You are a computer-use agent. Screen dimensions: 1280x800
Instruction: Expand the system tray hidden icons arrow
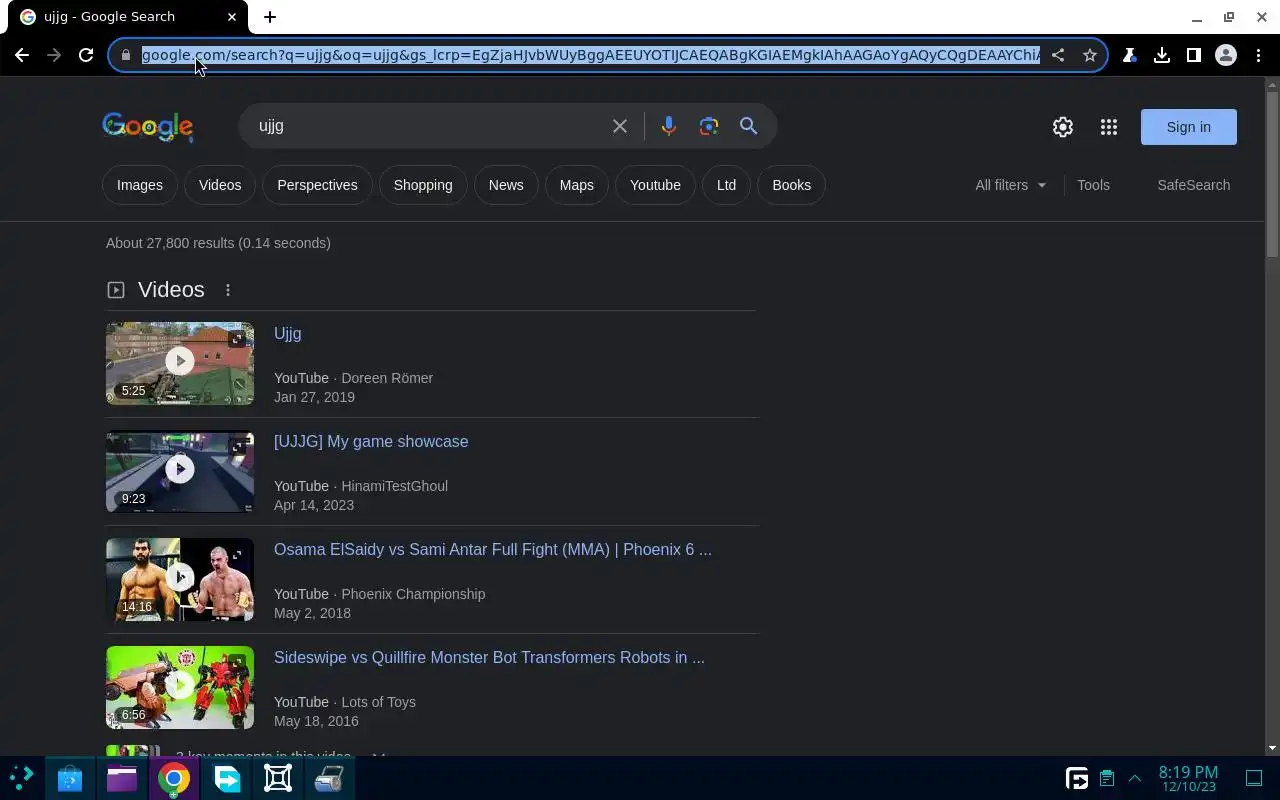pyautogui.click(x=1135, y=778)
